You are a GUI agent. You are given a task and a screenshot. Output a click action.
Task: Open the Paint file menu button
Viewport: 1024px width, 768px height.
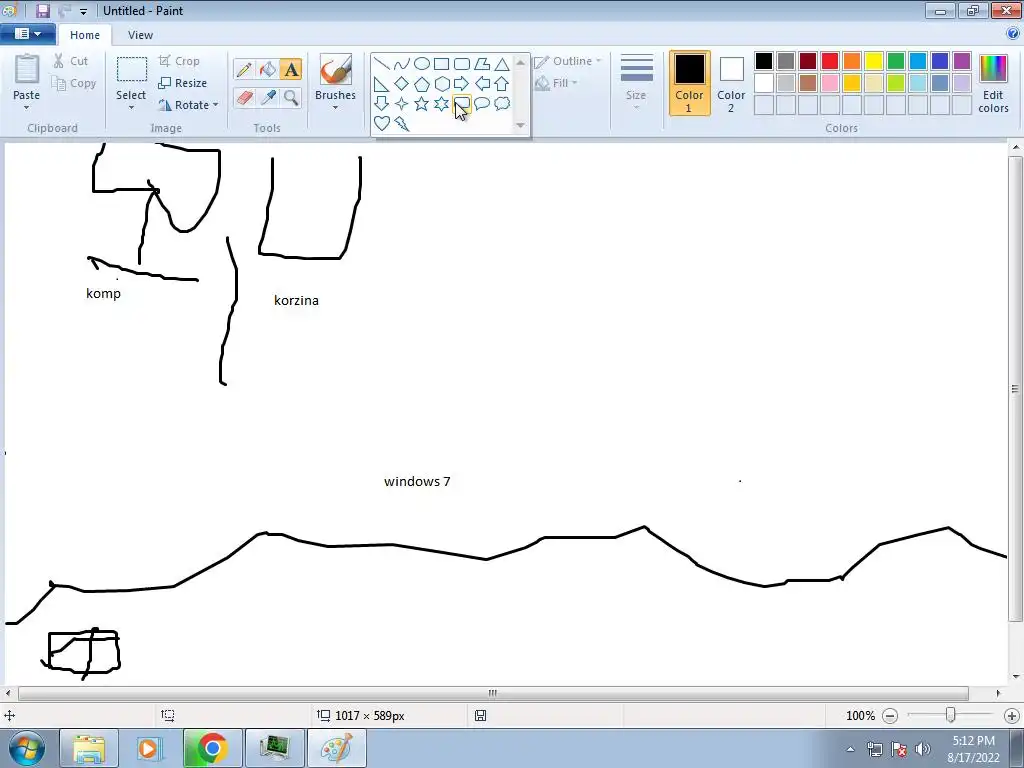[27, 34]
